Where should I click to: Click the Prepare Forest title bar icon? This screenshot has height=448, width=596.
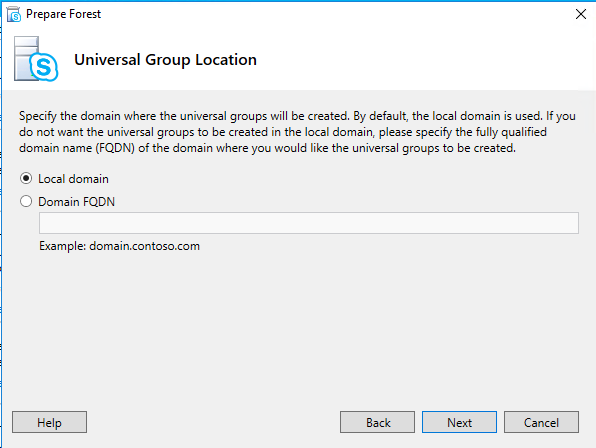coord(14,14)
